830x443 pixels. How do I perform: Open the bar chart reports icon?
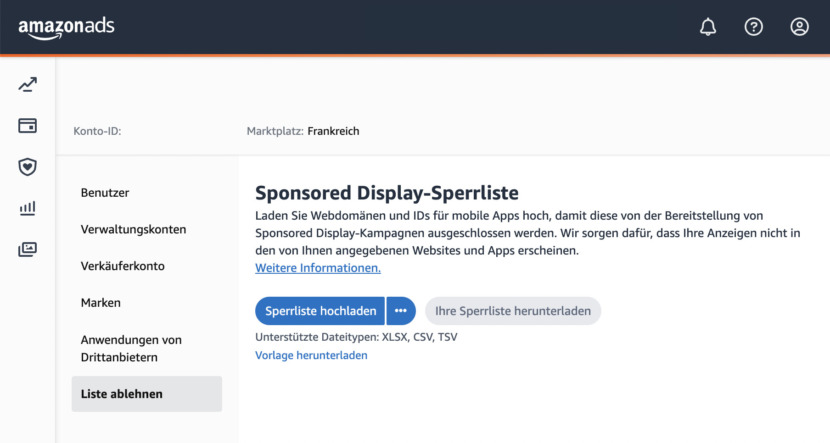click(28, 208)
